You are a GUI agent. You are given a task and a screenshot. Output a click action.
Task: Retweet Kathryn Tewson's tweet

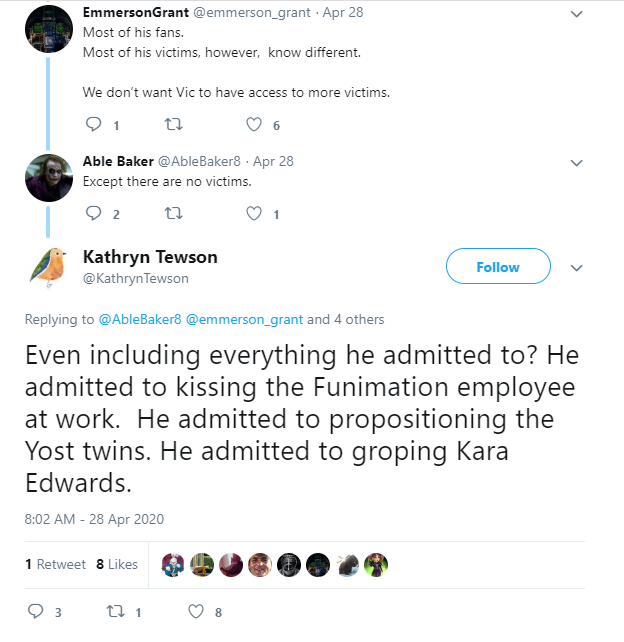click(x=115, y=612)
